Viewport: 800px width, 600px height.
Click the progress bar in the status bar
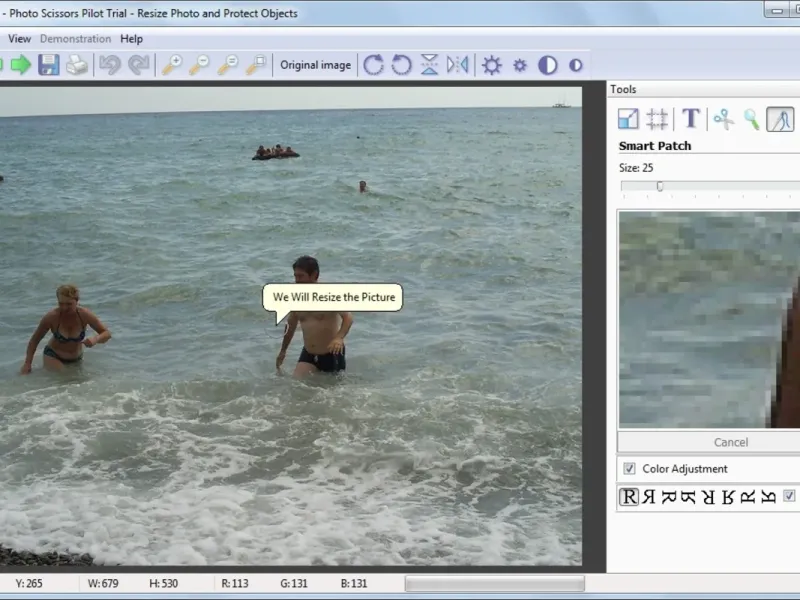click(x=494, y=583)
